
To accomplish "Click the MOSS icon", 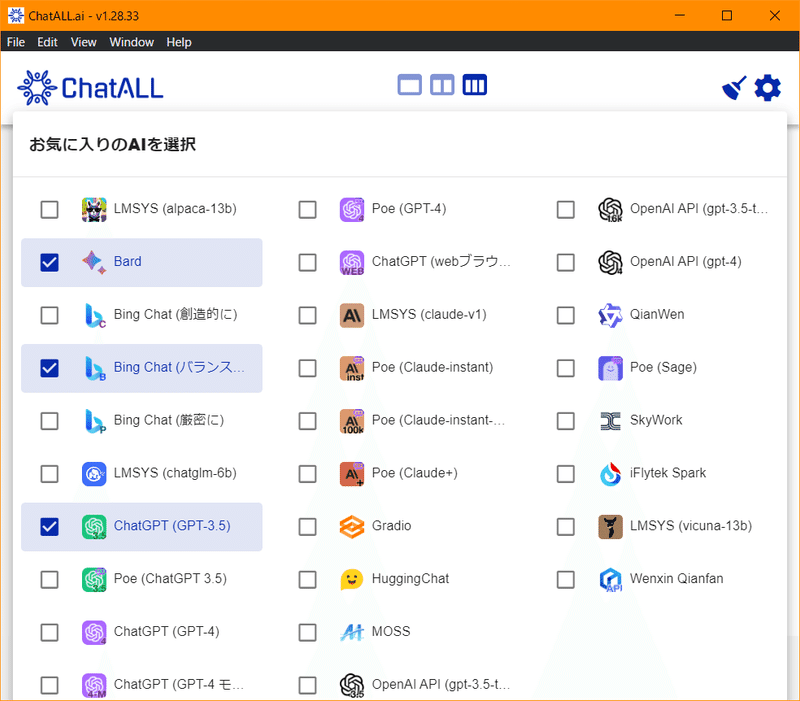I will (x=352, y=631).
